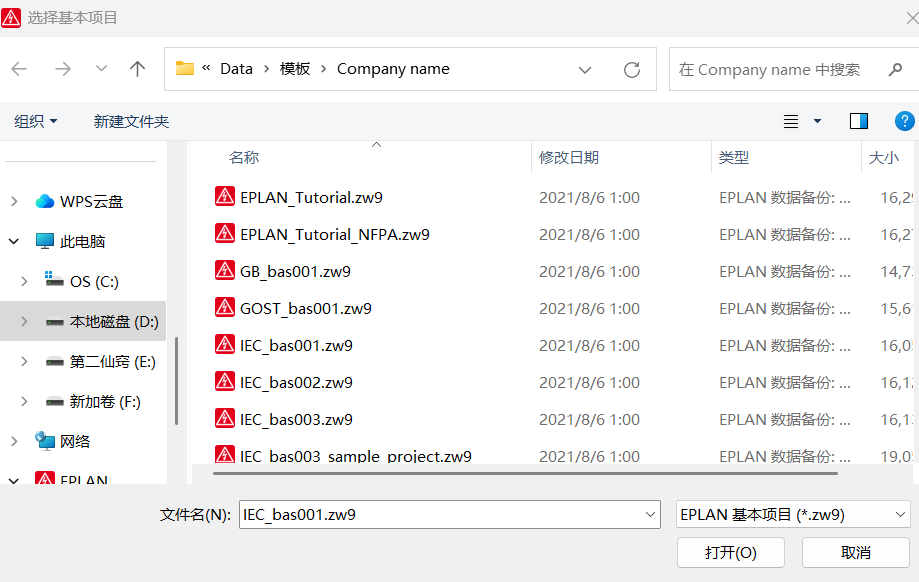
Task: Click the IEC_bas002.zw9 file icon
Action: 224,381
